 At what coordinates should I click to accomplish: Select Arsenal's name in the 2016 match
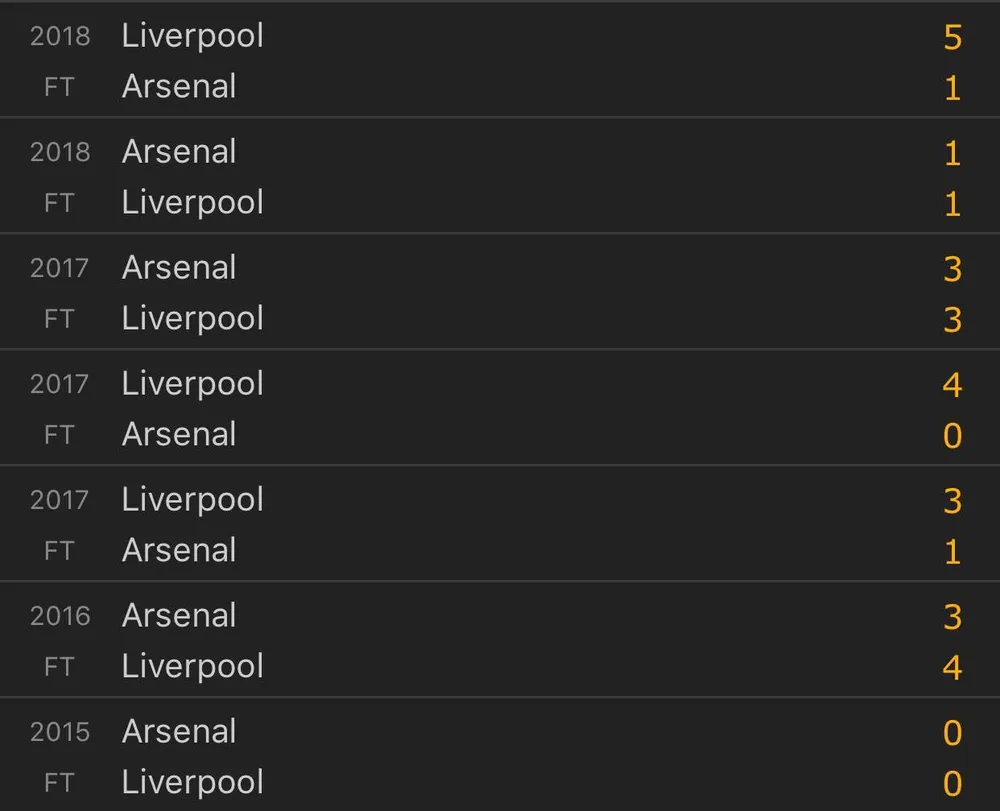click(179, 616)
